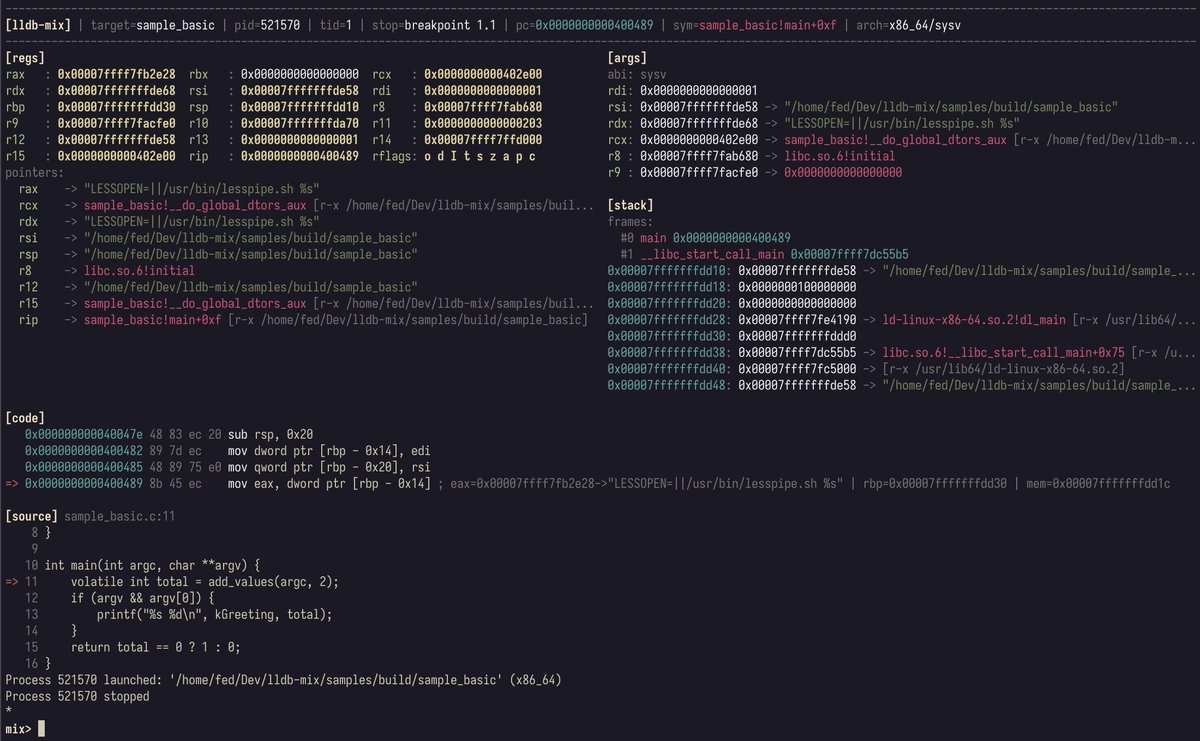Click the ld-linux-x86-64.so.2!dl_main symbol
Image resolution: width=1200 pixels, height=741 pixels.
[x=974, y=320]
